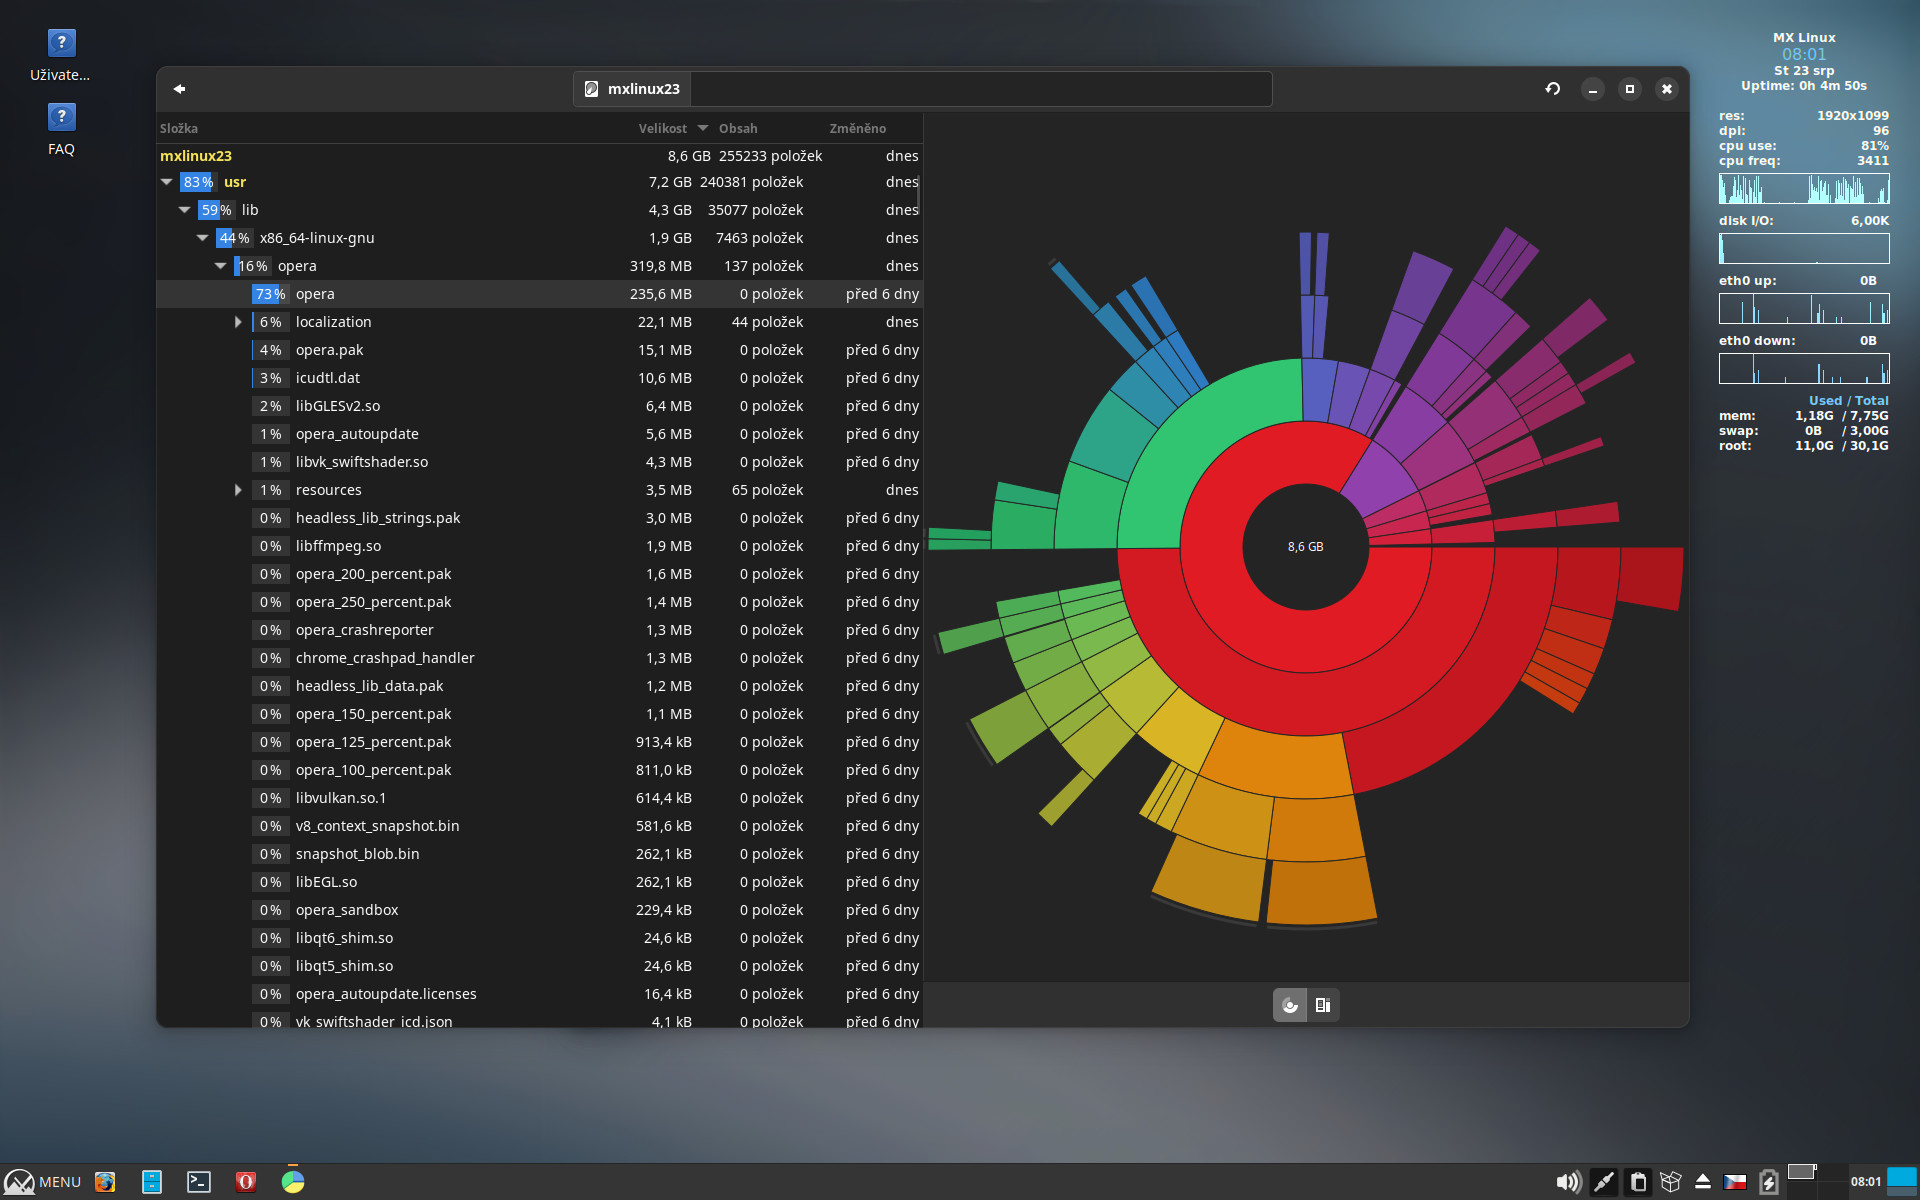Select the libEGL.so row
The image size is (1920, 1200).
pyautogui.click(x=539, y=882)
